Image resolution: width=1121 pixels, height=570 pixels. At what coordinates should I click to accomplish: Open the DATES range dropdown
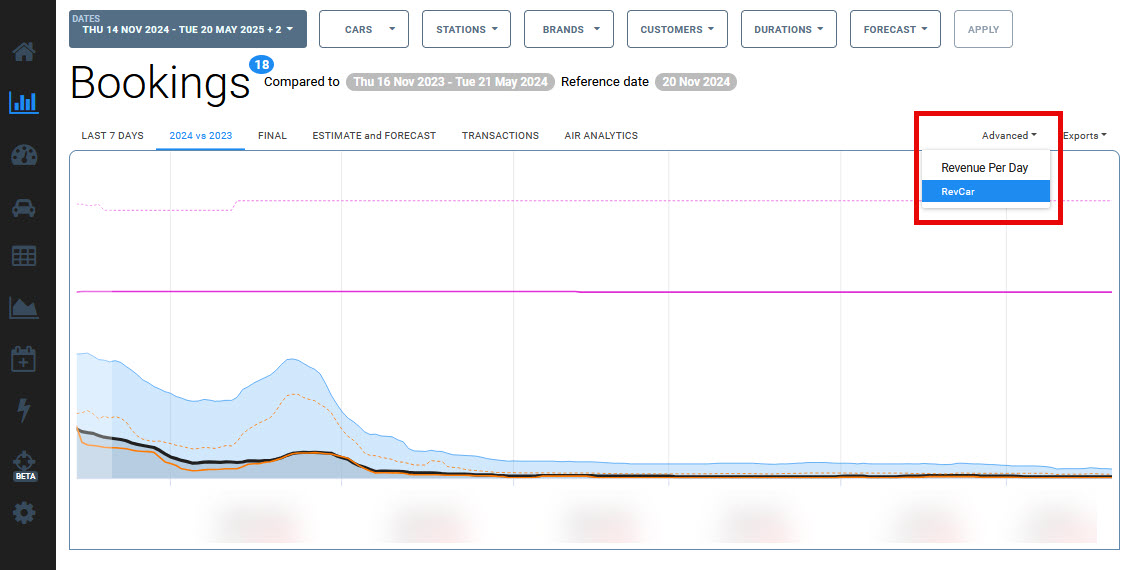(188, 29)
